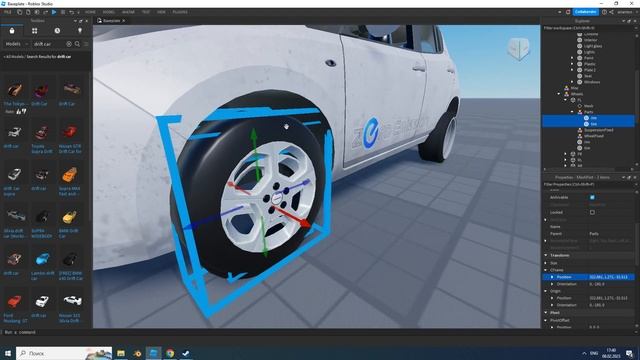The height and width of the screenshot is (360, 640).
Task: Open the TEST ribbon tab
Action: click(146, 12)
